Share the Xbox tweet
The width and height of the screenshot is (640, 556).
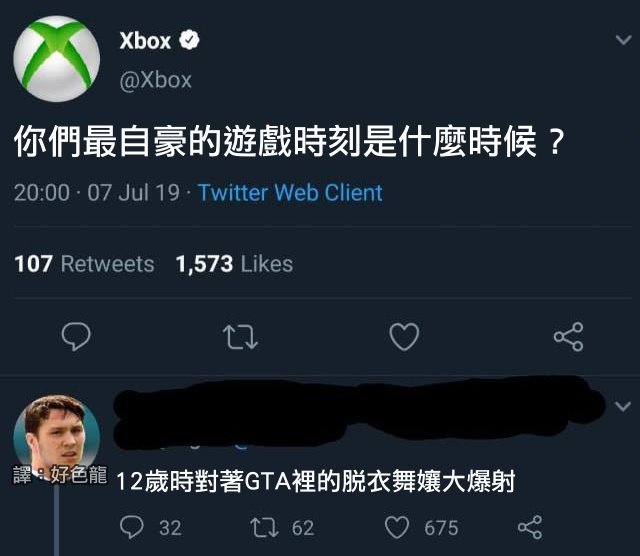point(568,338)
